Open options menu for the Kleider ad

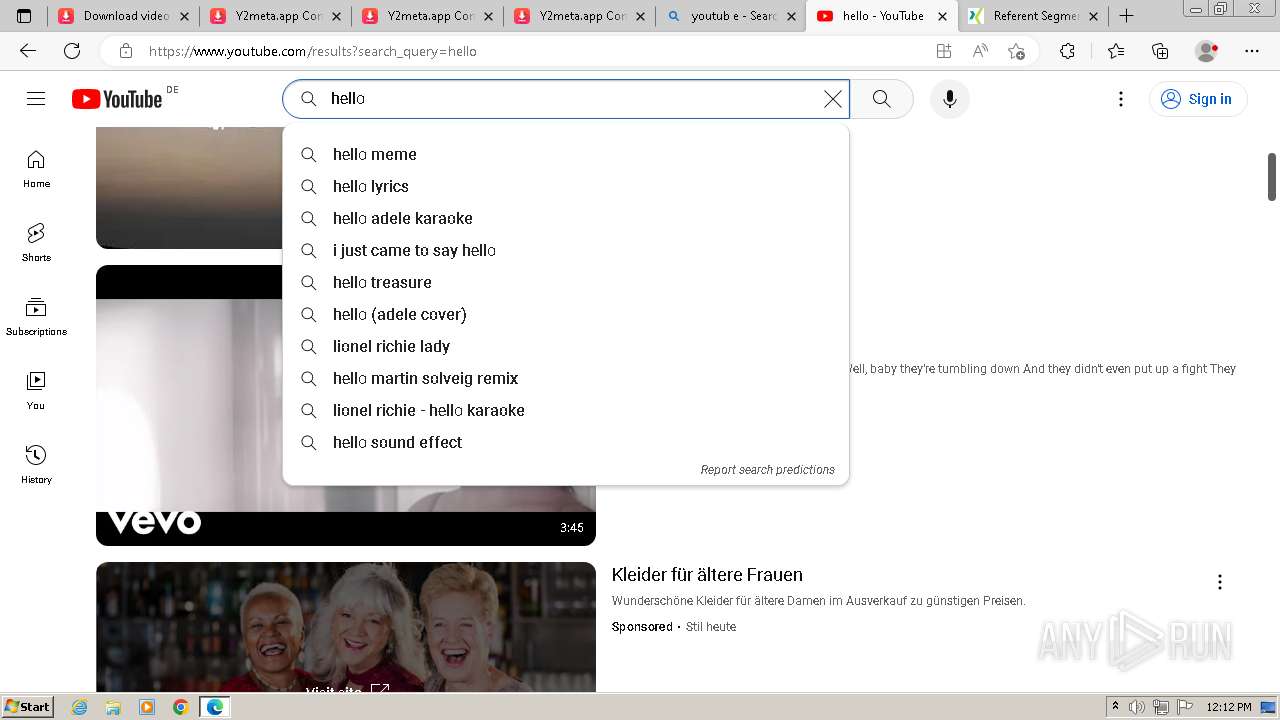1219,582
